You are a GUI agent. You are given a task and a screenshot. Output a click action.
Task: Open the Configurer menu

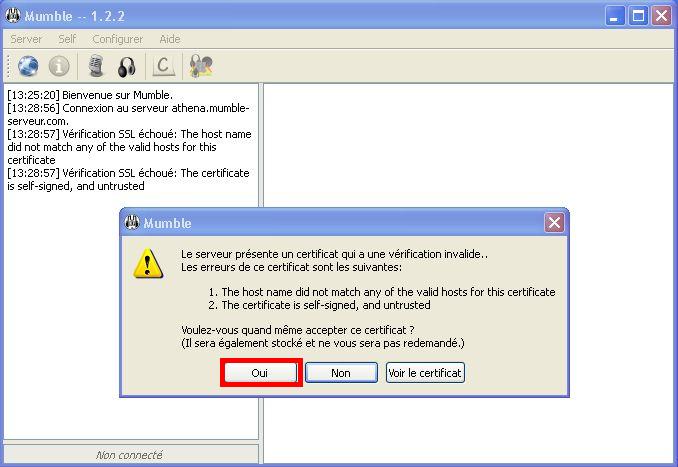pyautogui.click(x=118, y=39)
